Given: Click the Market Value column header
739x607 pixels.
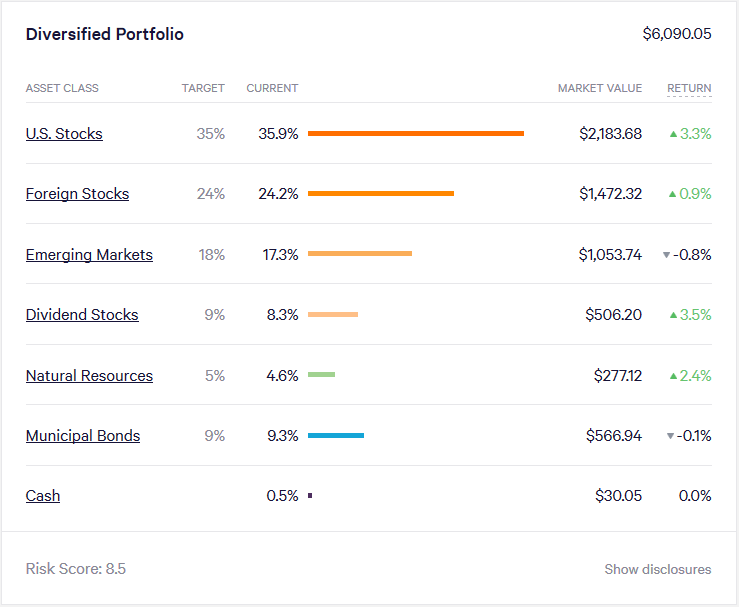Looking at the screenshot, I should click(600, 88).
